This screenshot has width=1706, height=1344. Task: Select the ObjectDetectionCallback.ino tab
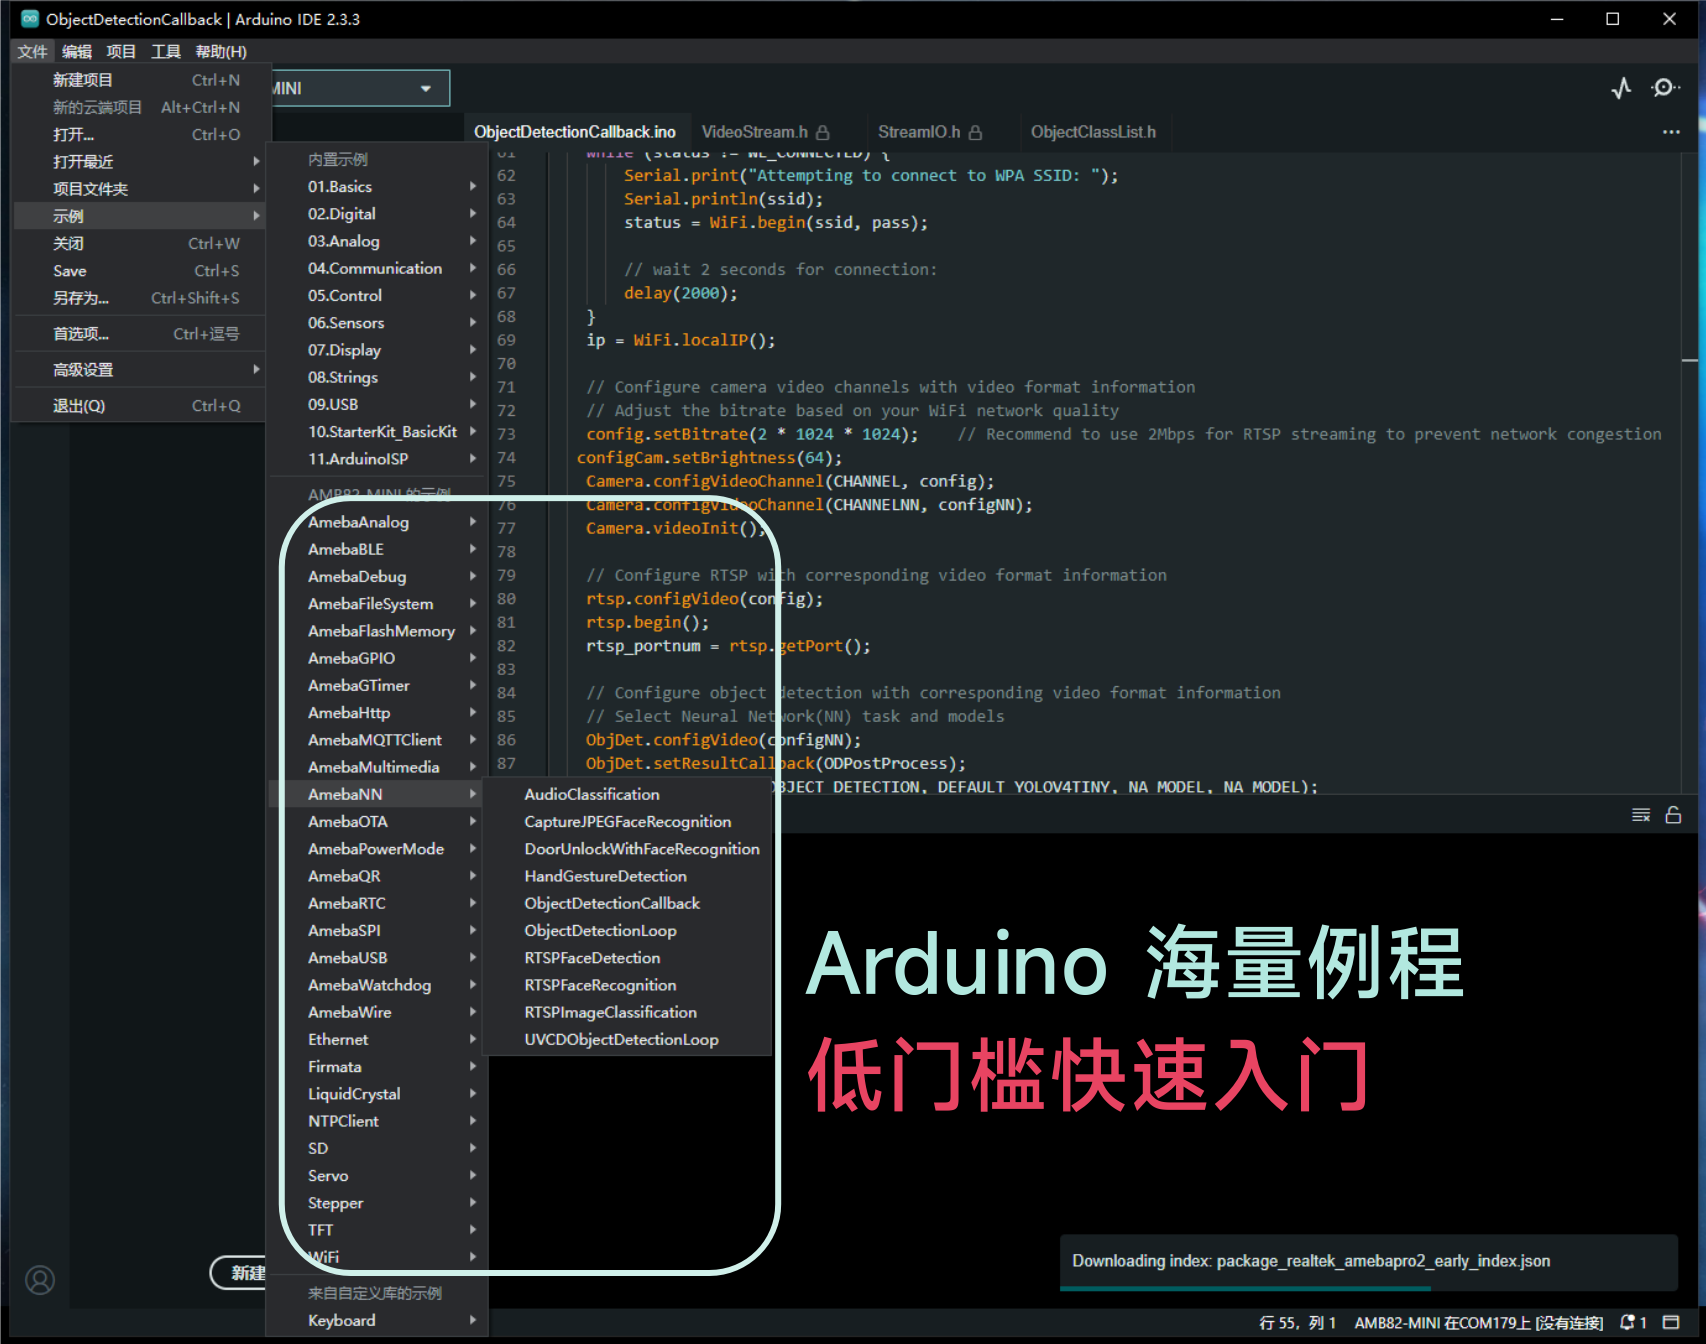575,132
